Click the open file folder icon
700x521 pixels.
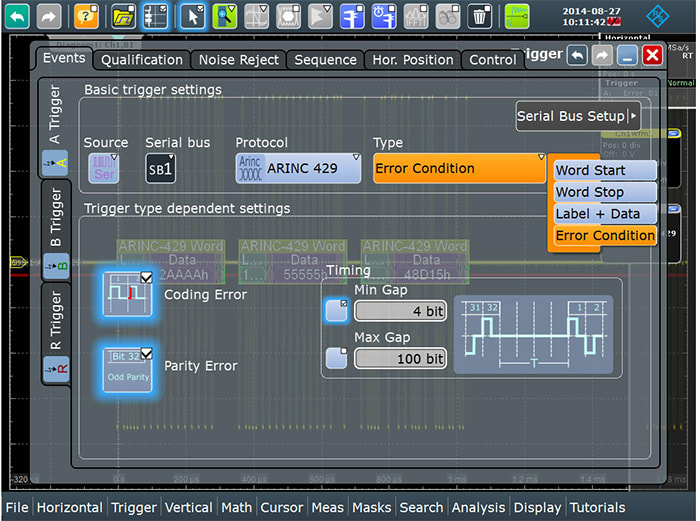pos(123,17)
